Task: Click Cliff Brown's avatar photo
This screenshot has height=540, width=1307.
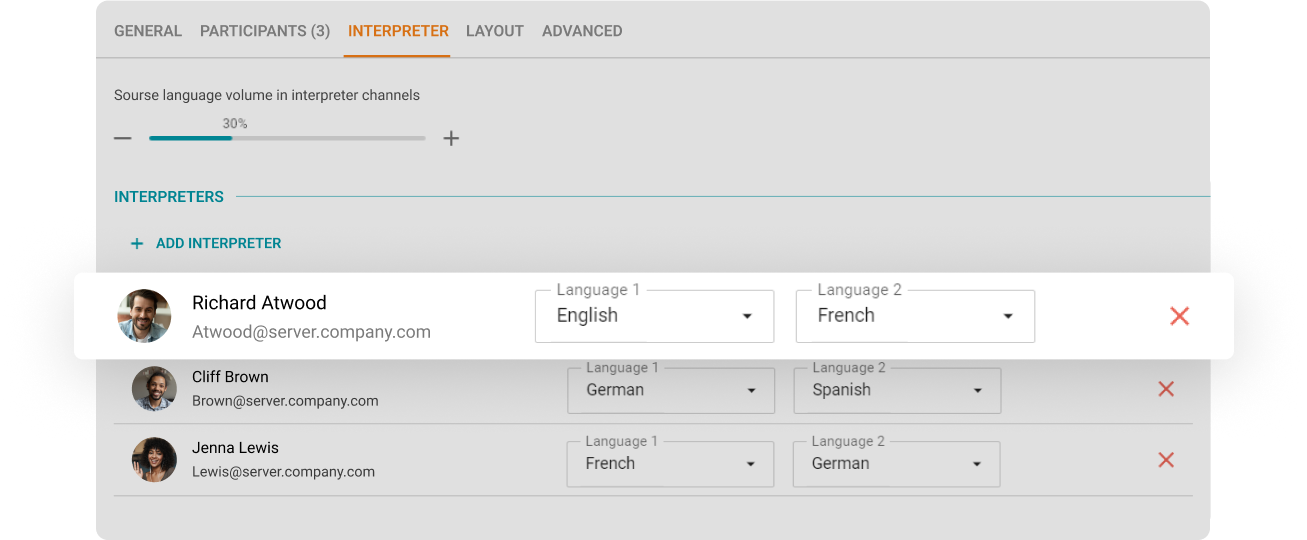Action: click(x=154, y=388)
